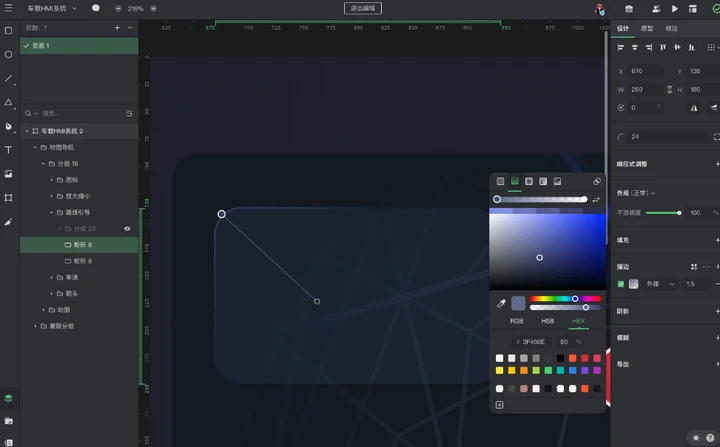Add an export setting in 导出 section

pos(717,364)
